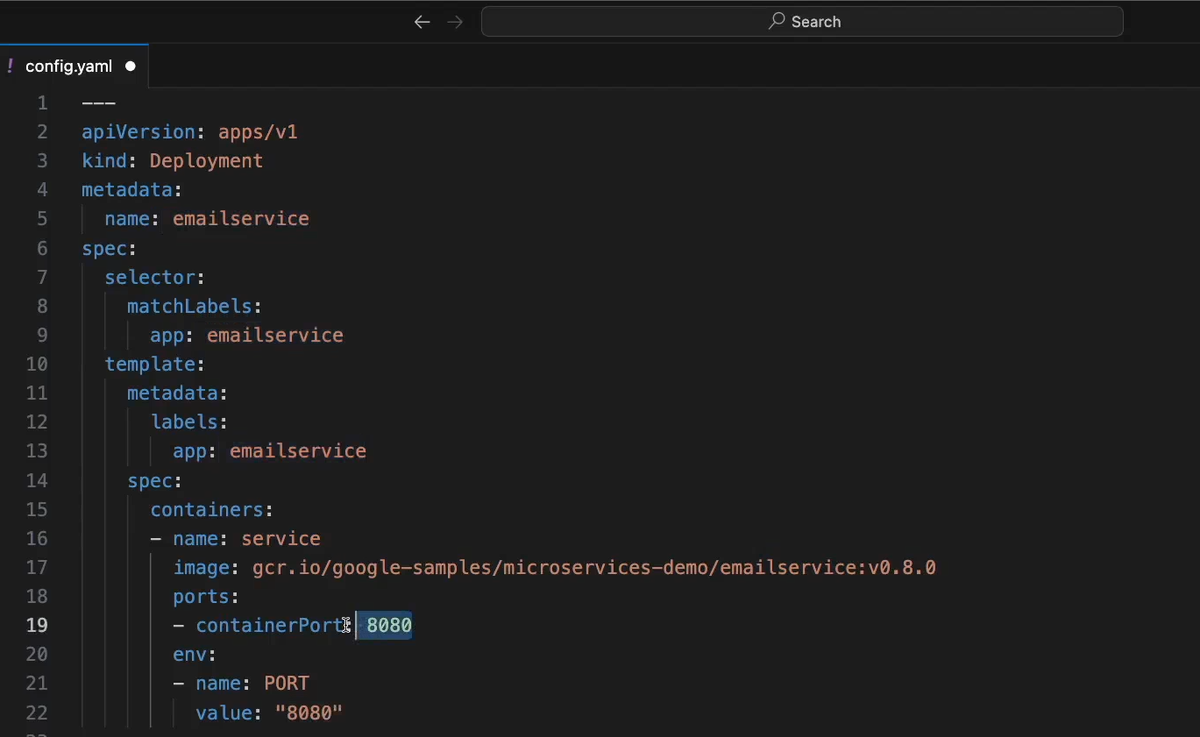Click the YAML file icon on config.yaml tab
Screen dimensions: 1200x737
pos(11,66)
